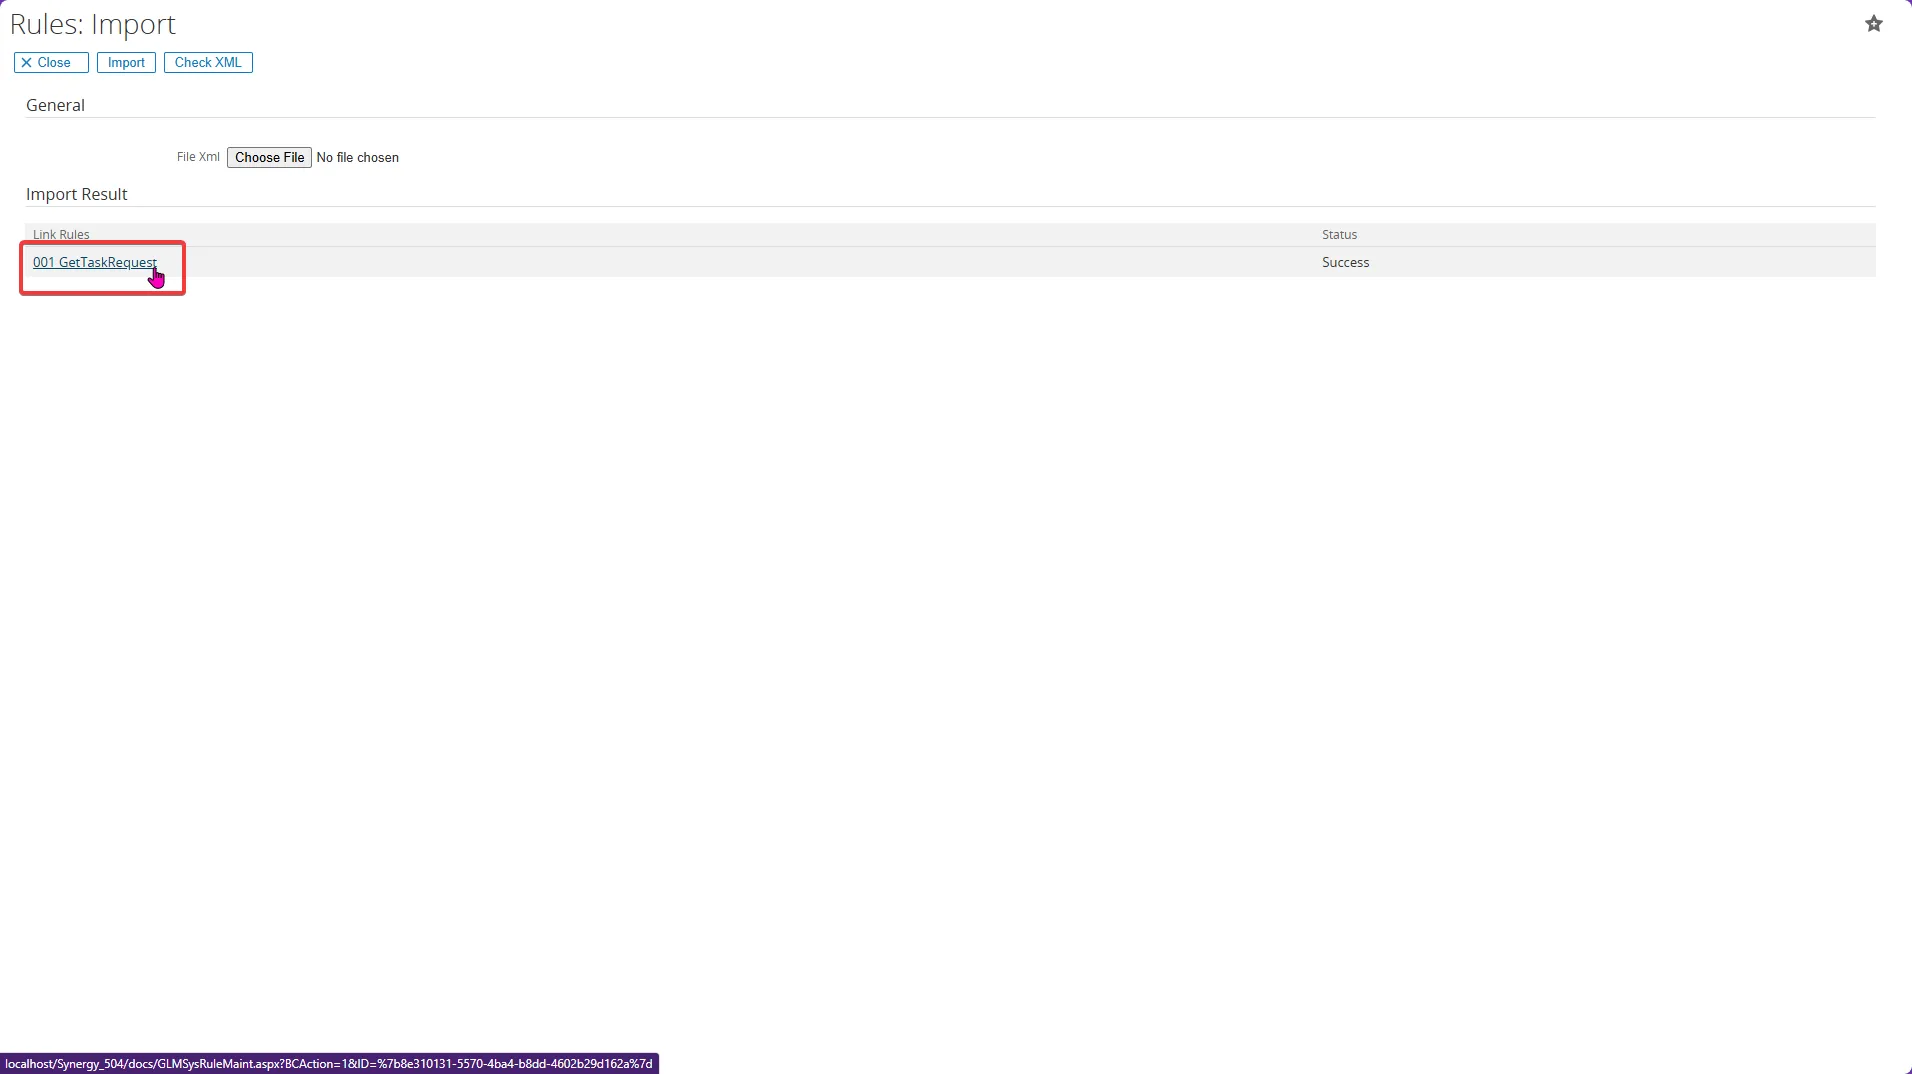This screenshot has width=1912, height=1074.
Task: Click the Rules: Import page title
Action: pyautogui.click(x=92, y=24)
